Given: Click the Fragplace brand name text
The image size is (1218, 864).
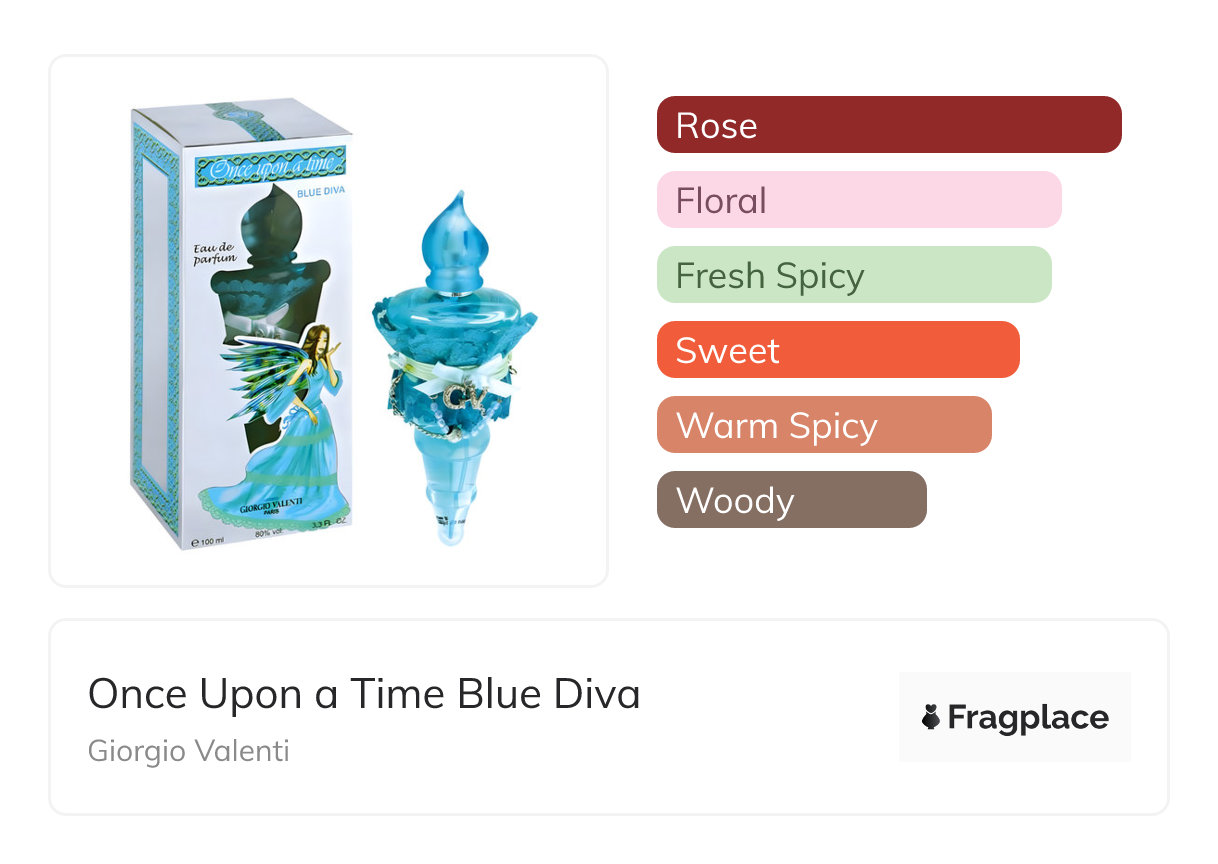Looking at the screenshot, I should 1028,718.
